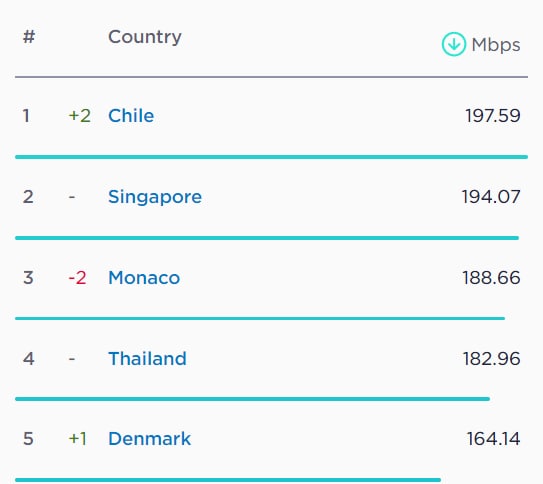The height and width of the screenshot is (484, 543).
Task: Select Singapore's 194.07 speed value
Action: (x=491, y=197)
